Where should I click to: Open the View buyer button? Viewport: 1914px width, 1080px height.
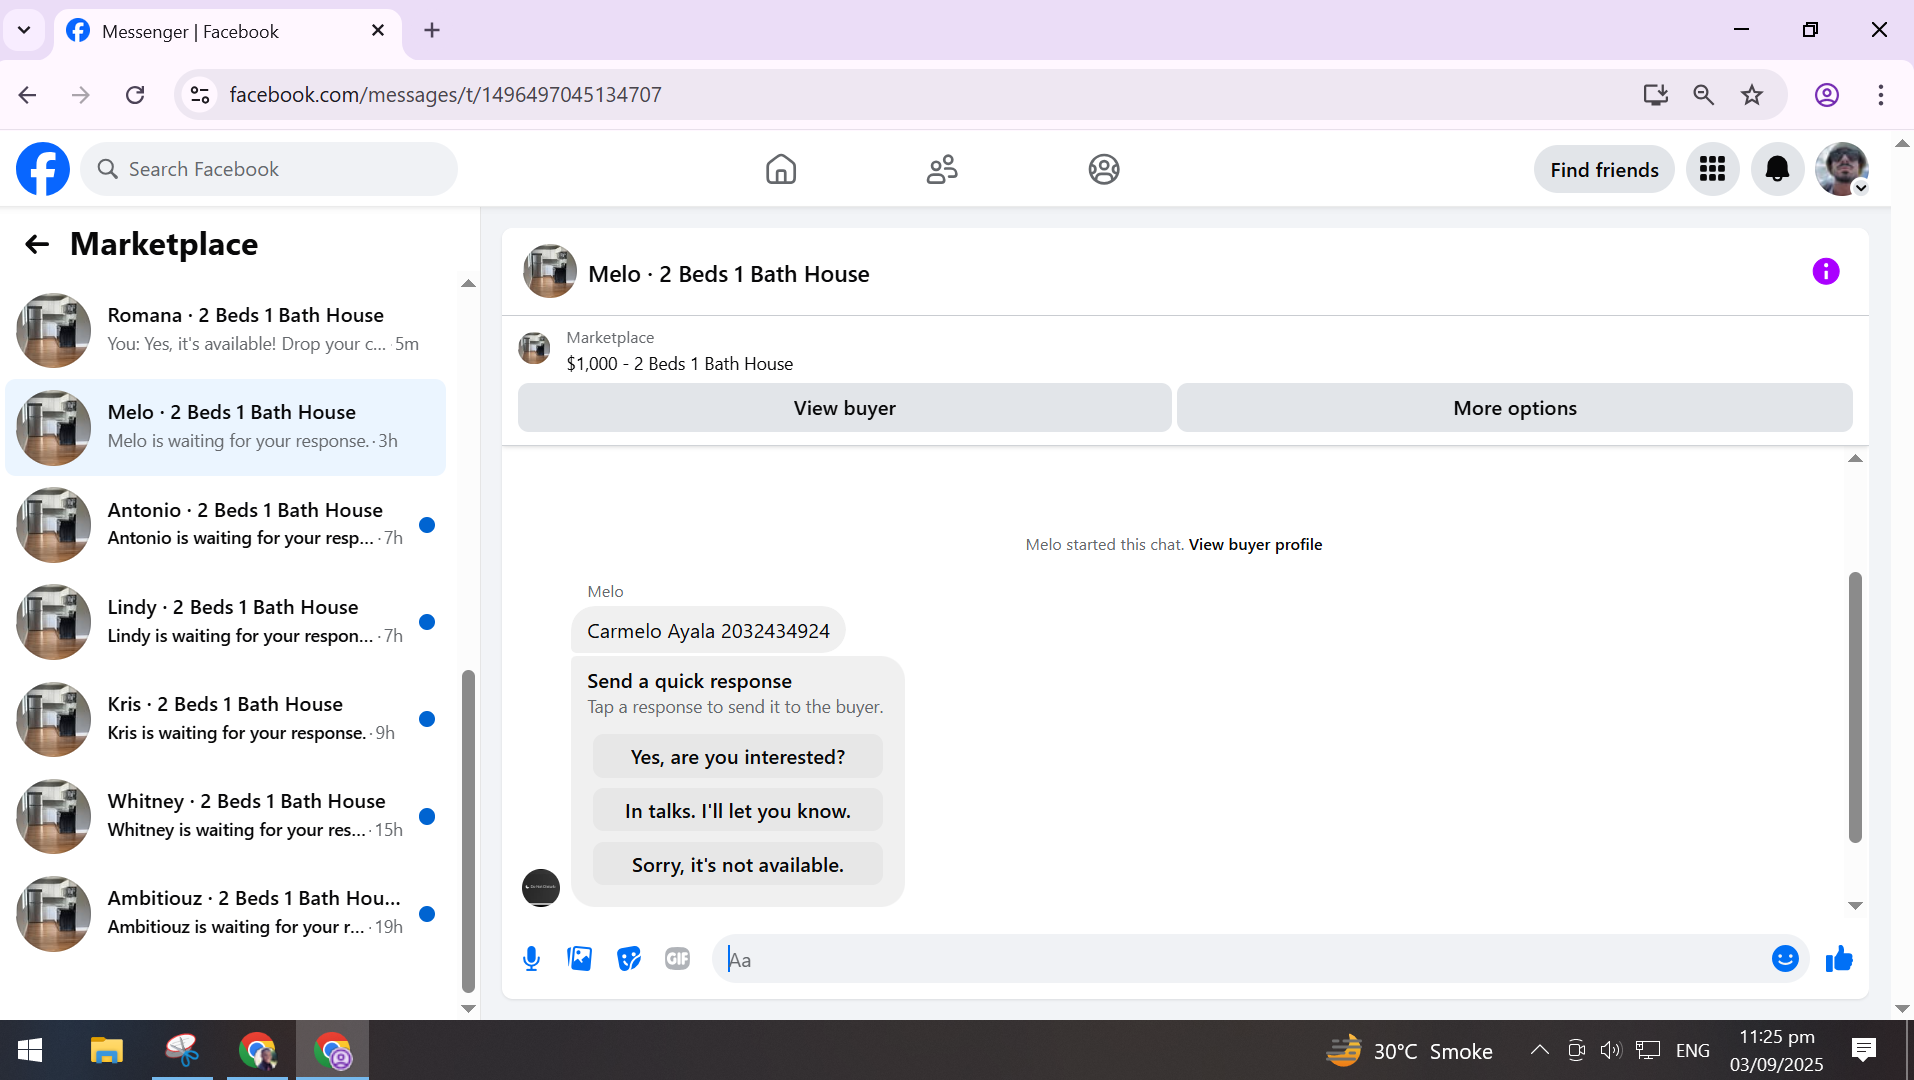pos(845,408)
